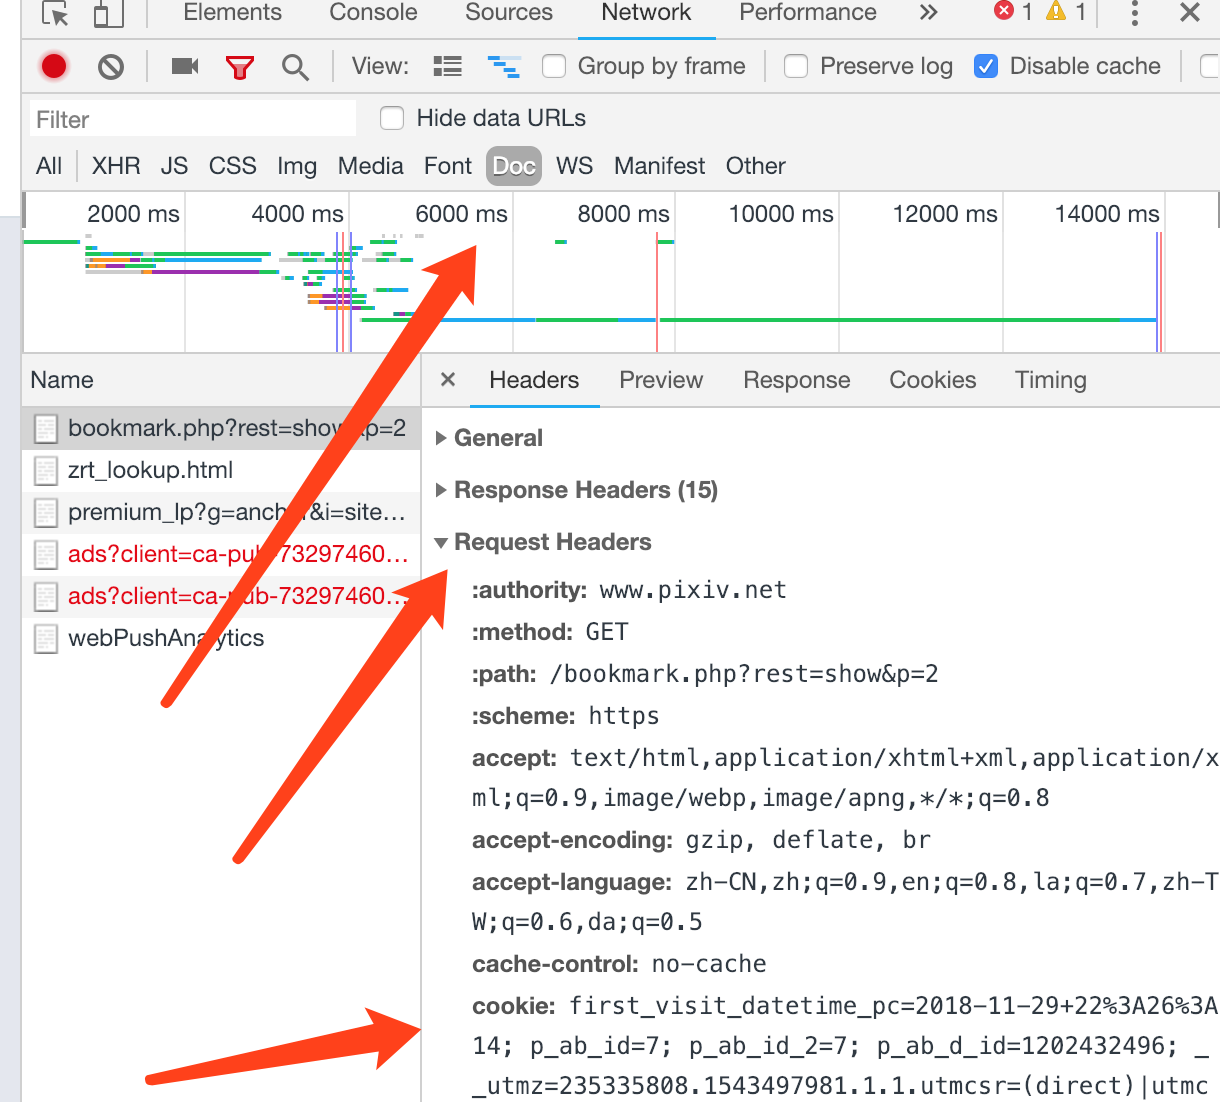
Task: Toggle the red filter funnel icon
Action: tap(240, 67)
